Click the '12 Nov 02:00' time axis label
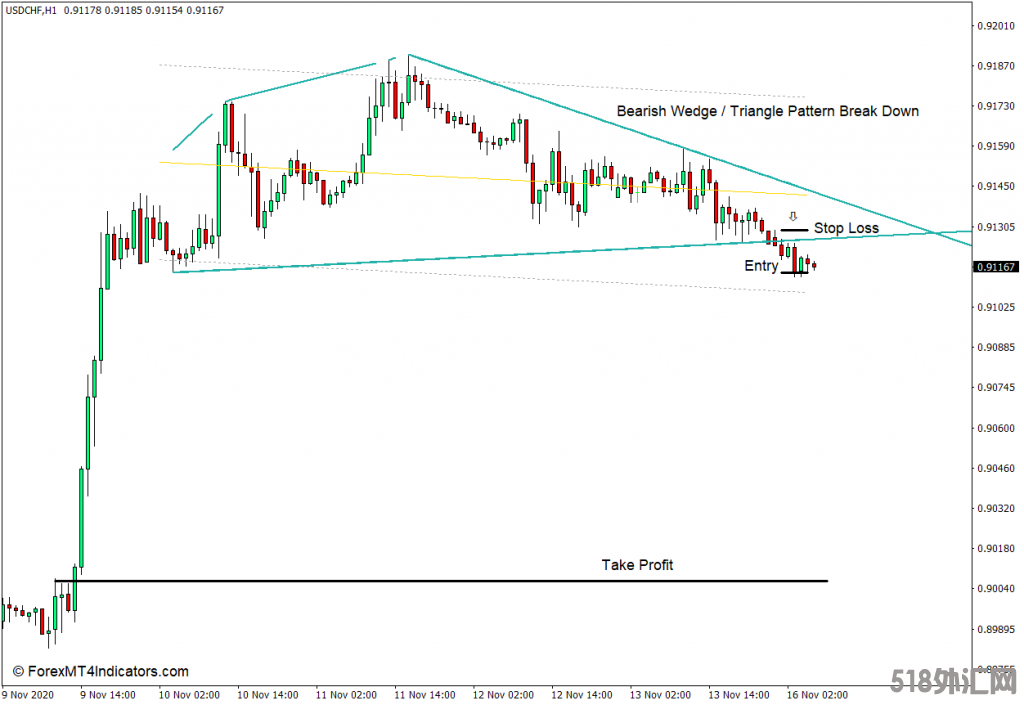This screenshot has width=1024, height=705. click(503, 695)
